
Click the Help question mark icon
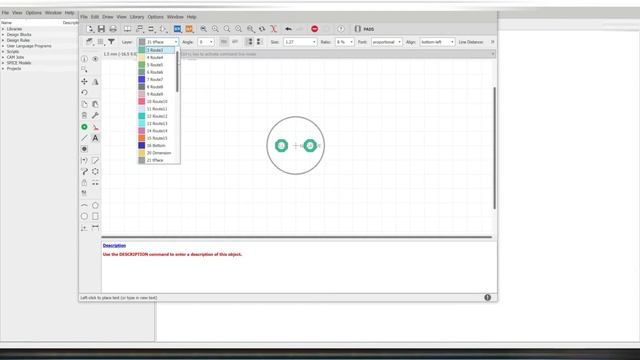pyautogui.click(x=340, y=29)
